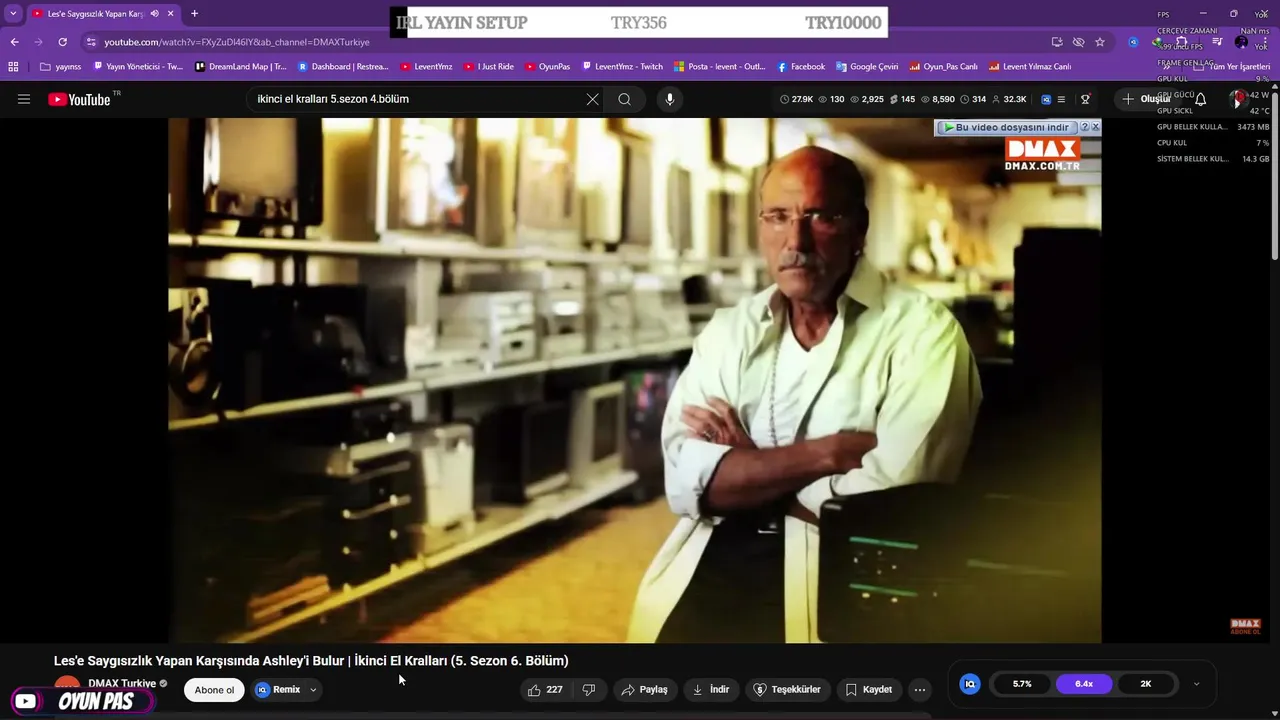Click Bu video dosyasını indir button
1280x720 pixels.
click(x=1006, y=127)
